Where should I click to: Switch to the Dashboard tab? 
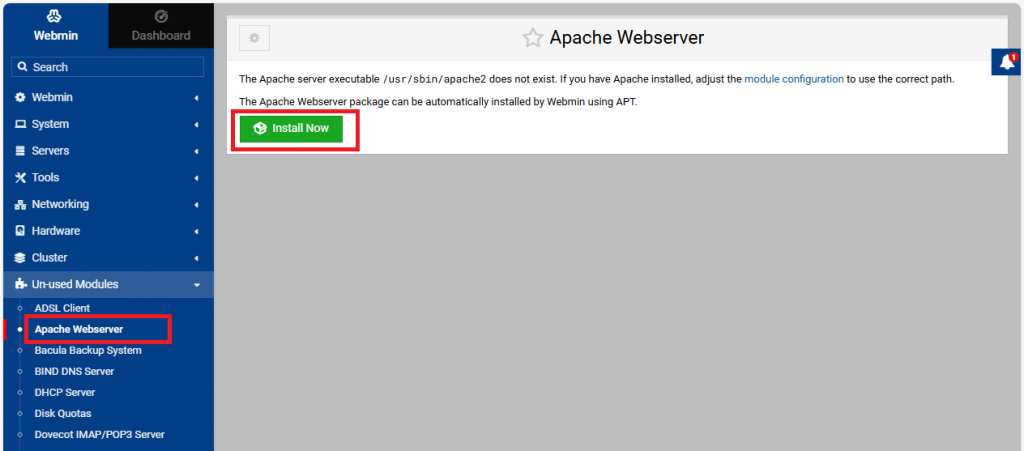(x=161, y=26)
